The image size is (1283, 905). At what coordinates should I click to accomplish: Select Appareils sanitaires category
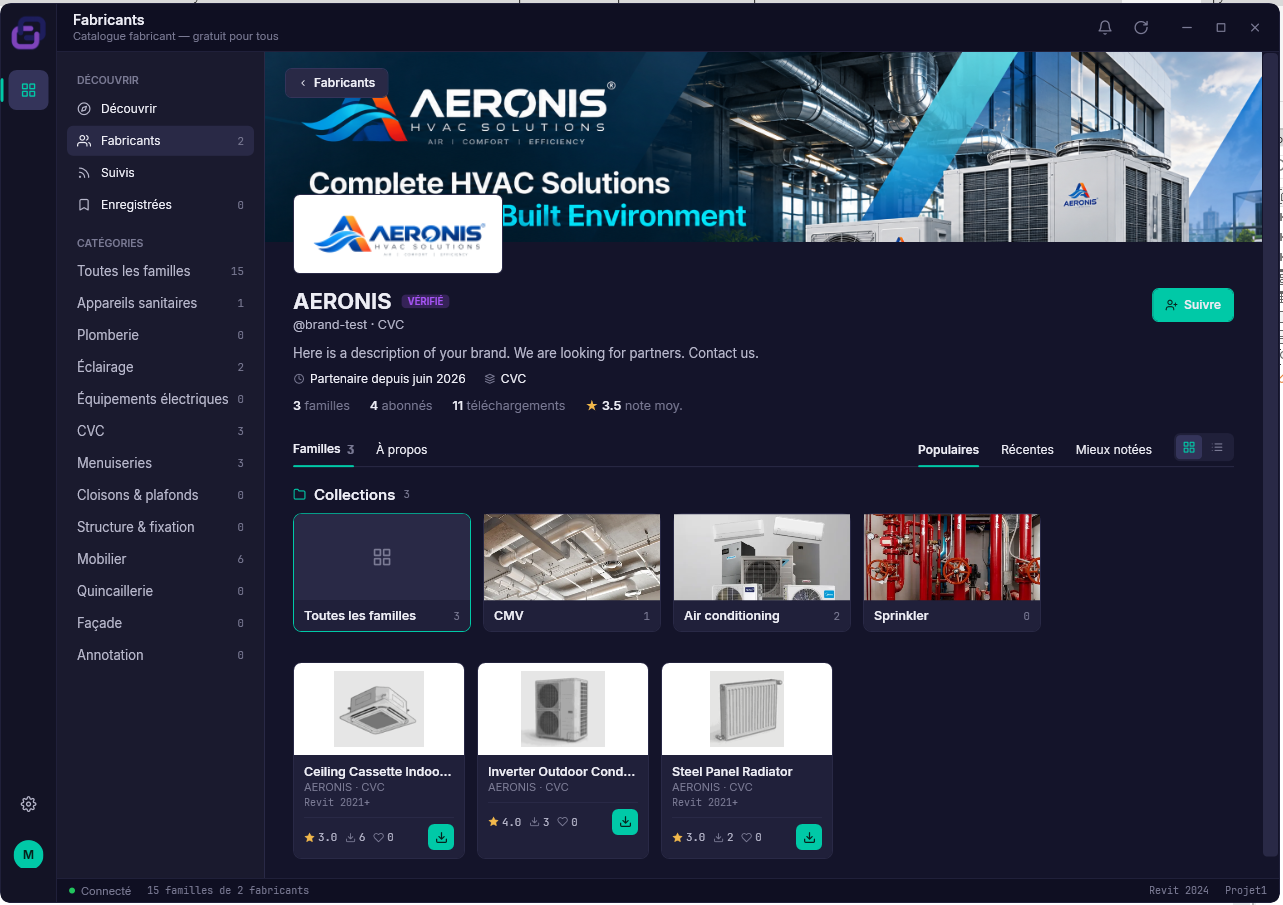[161, 303]
